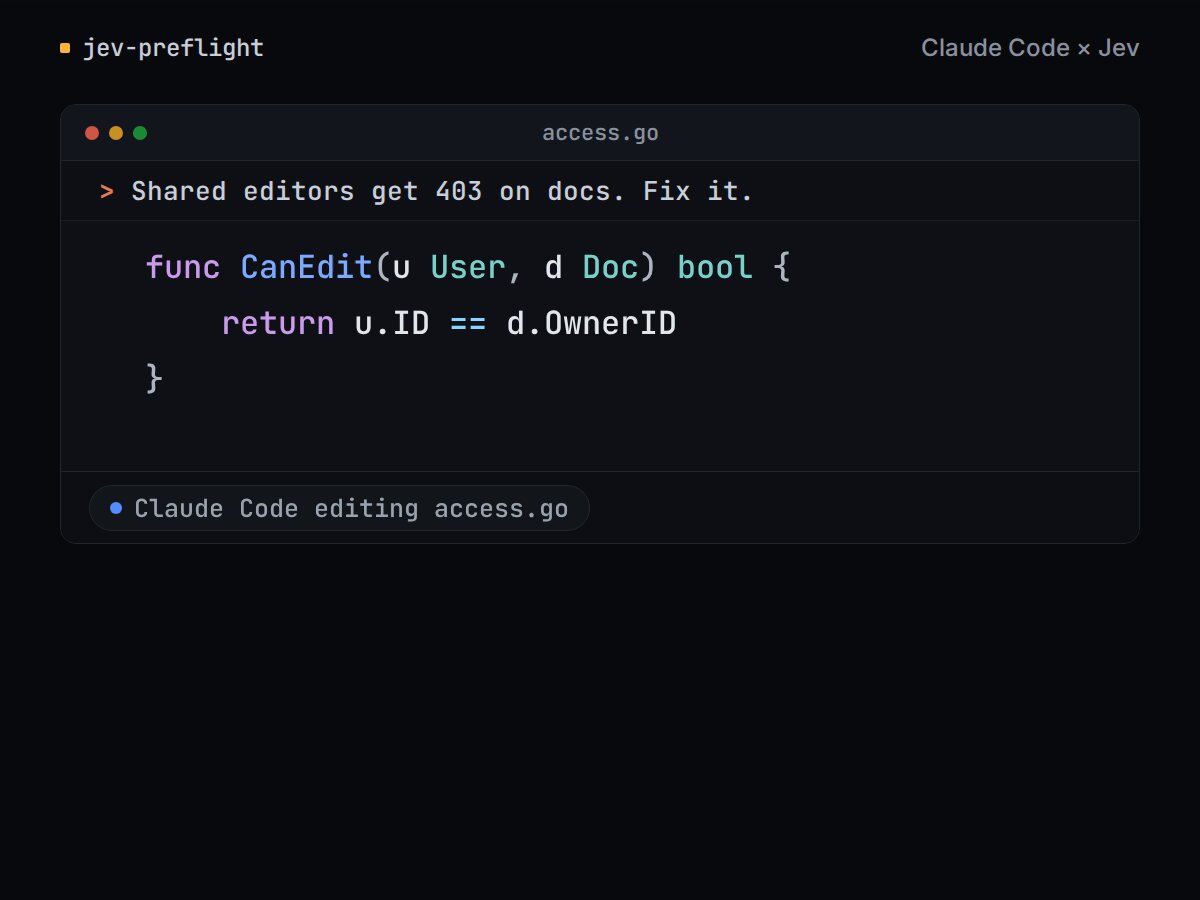Click the prompt 'Shared editors get 403 on docs. Fix it.'
The height and width of the screenshot is (900, 1200).
(x=442, y=191)
